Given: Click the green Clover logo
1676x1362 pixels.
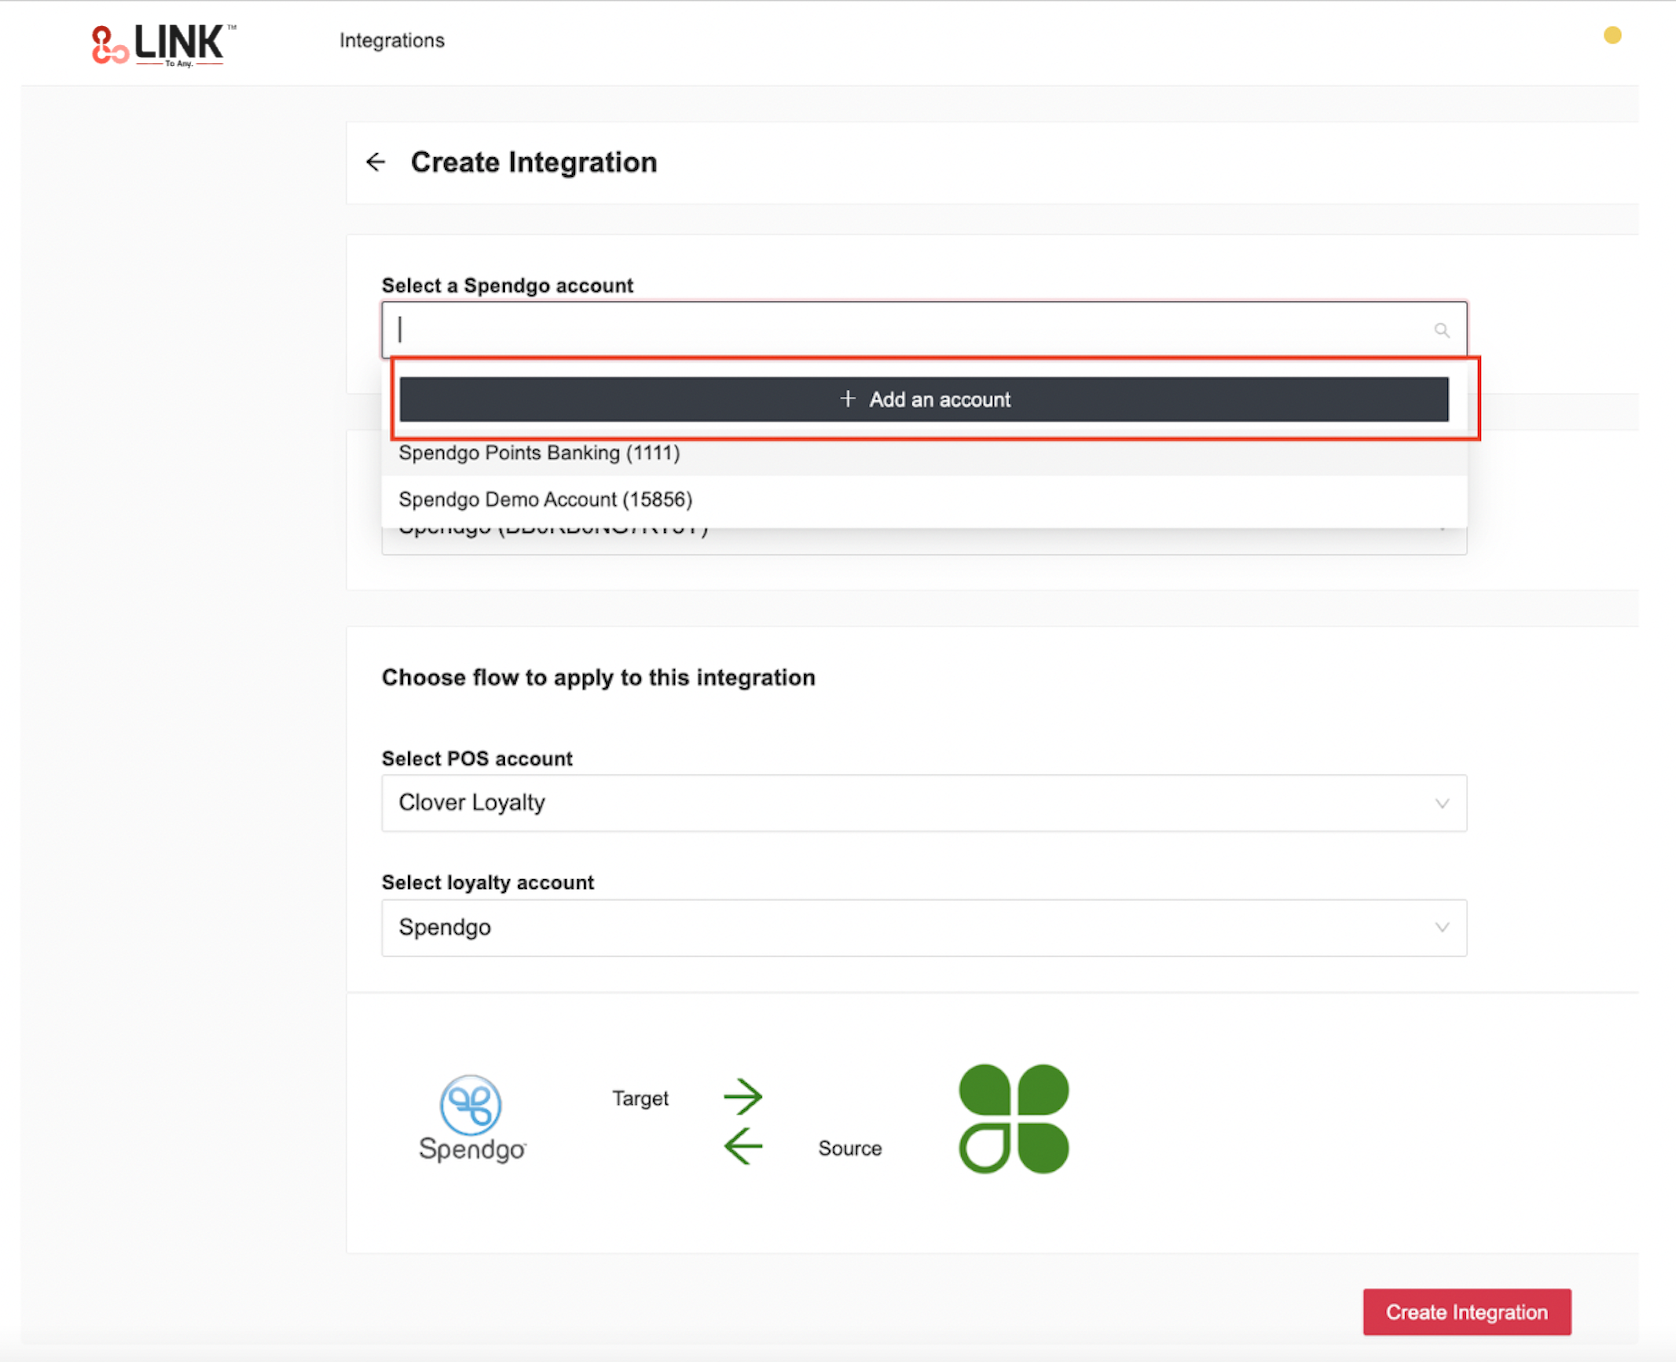Looking at the screenshot, I should click(x=1013, y=1118).
